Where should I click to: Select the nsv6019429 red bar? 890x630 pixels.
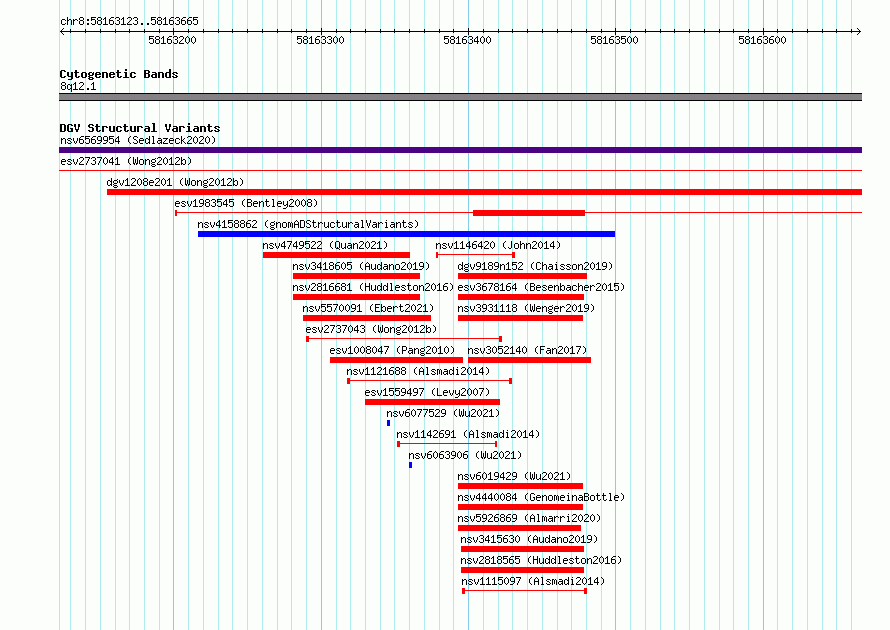(520, 486)
